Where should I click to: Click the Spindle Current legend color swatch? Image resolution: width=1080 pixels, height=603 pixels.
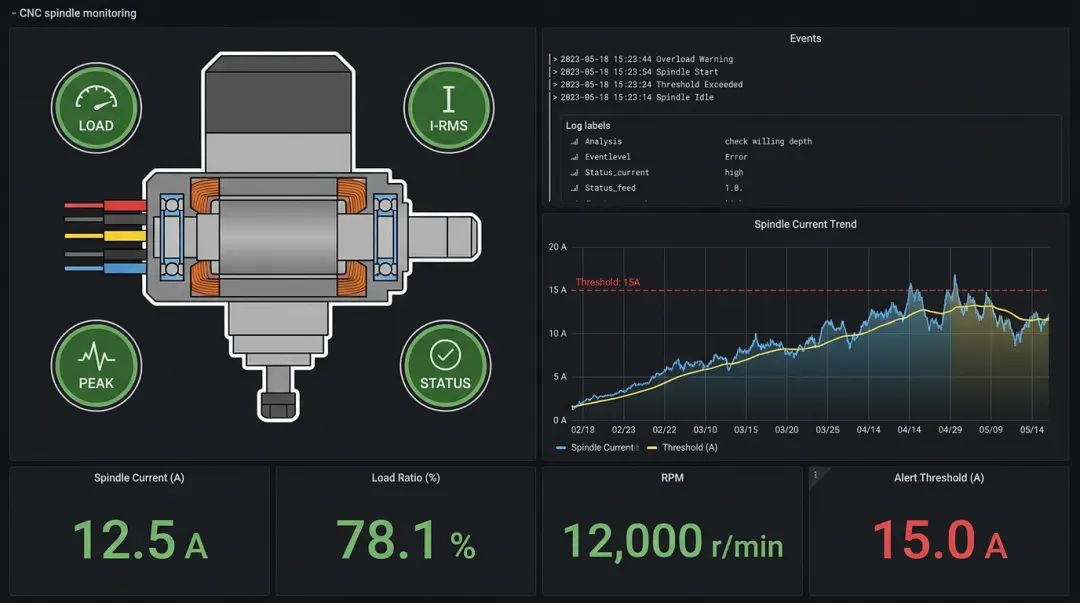coord(561,448)
